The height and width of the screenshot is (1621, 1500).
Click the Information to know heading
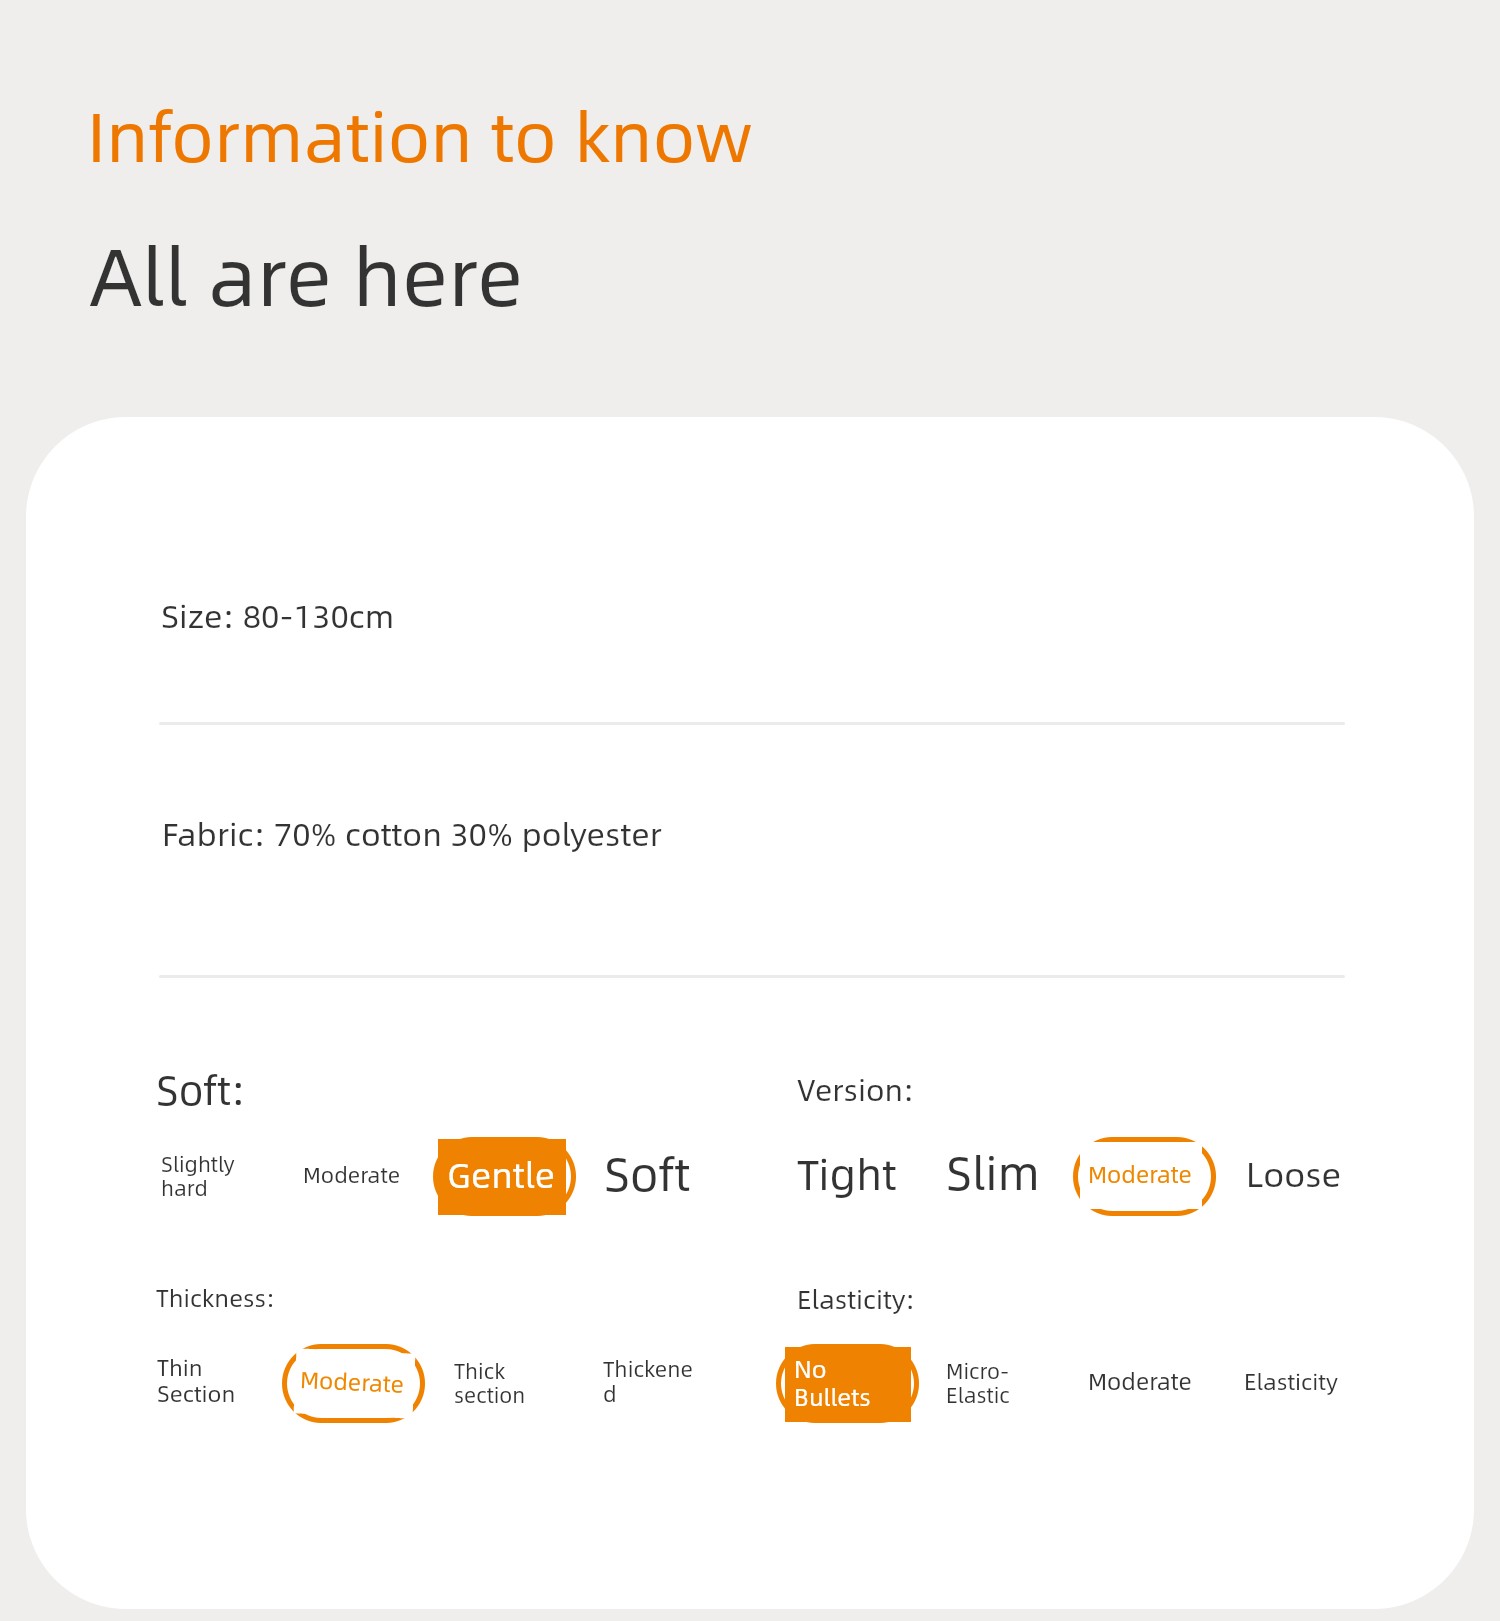tap(419, 137)
